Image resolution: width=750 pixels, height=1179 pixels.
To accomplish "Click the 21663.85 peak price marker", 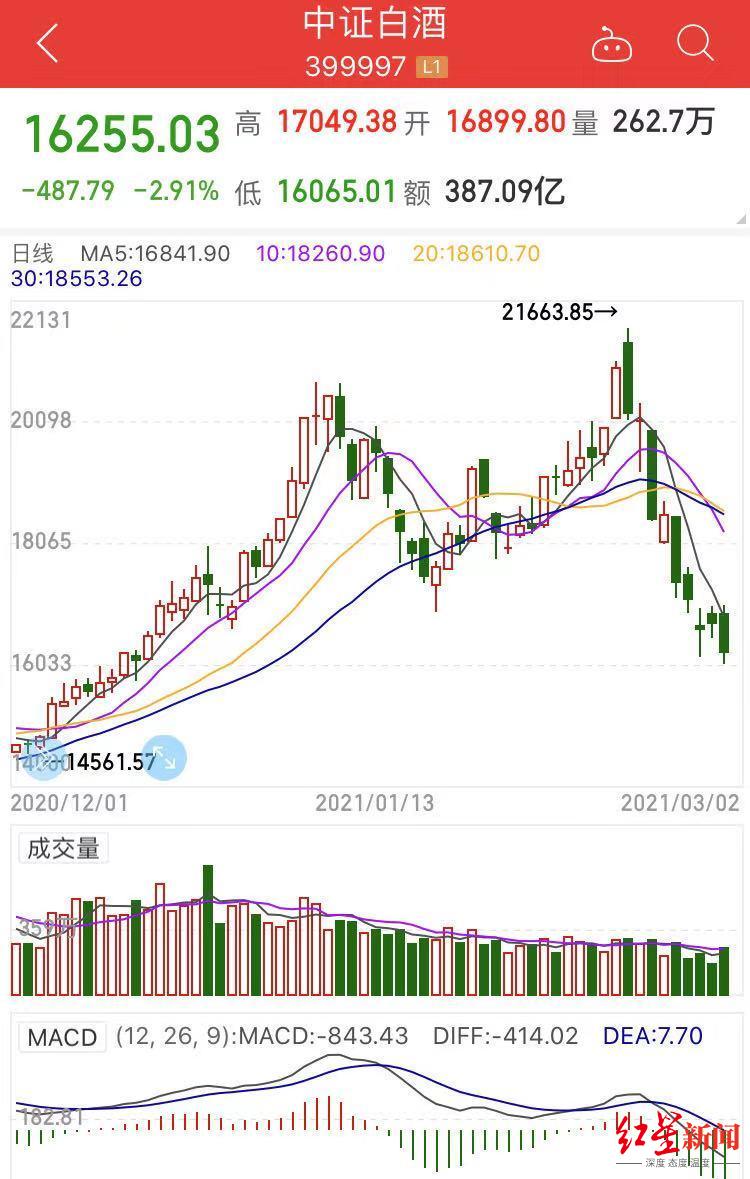I will [559, 313].
